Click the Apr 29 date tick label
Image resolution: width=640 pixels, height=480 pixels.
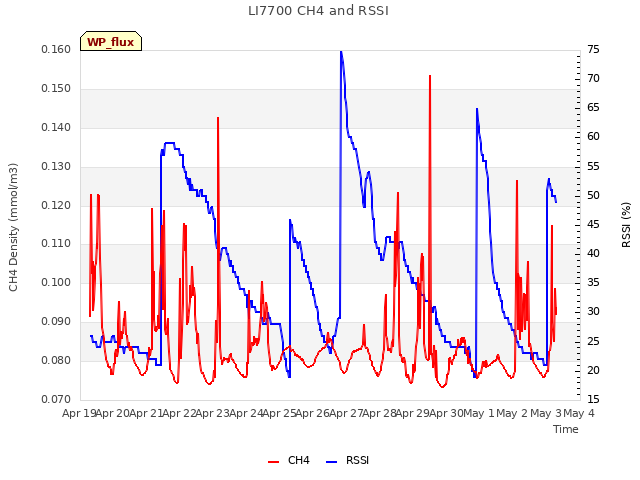413,413
